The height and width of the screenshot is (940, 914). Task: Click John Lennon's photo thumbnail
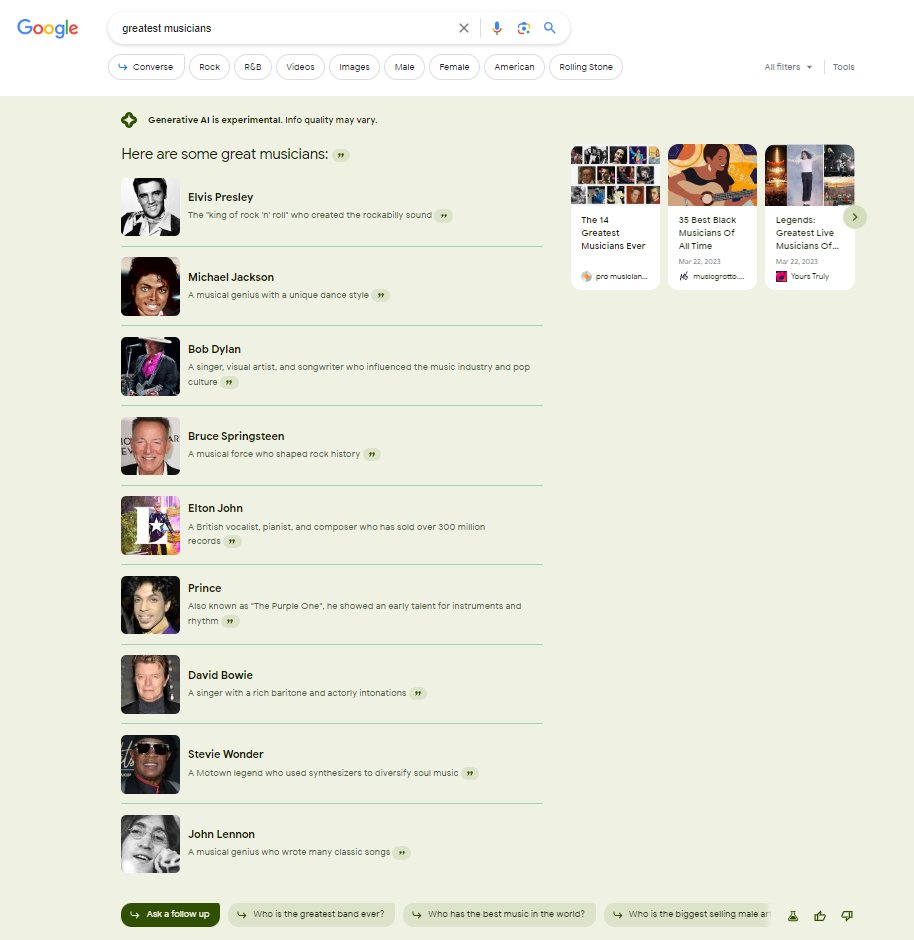150,844
